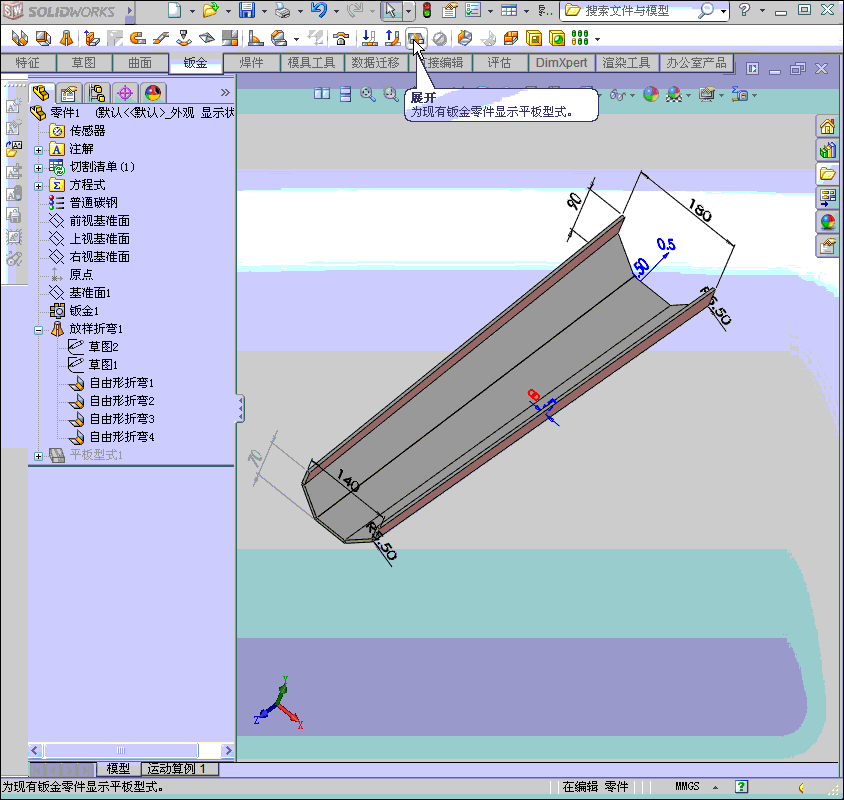
Task: Expand the 平板型式1 tree node
Action: 38,456
